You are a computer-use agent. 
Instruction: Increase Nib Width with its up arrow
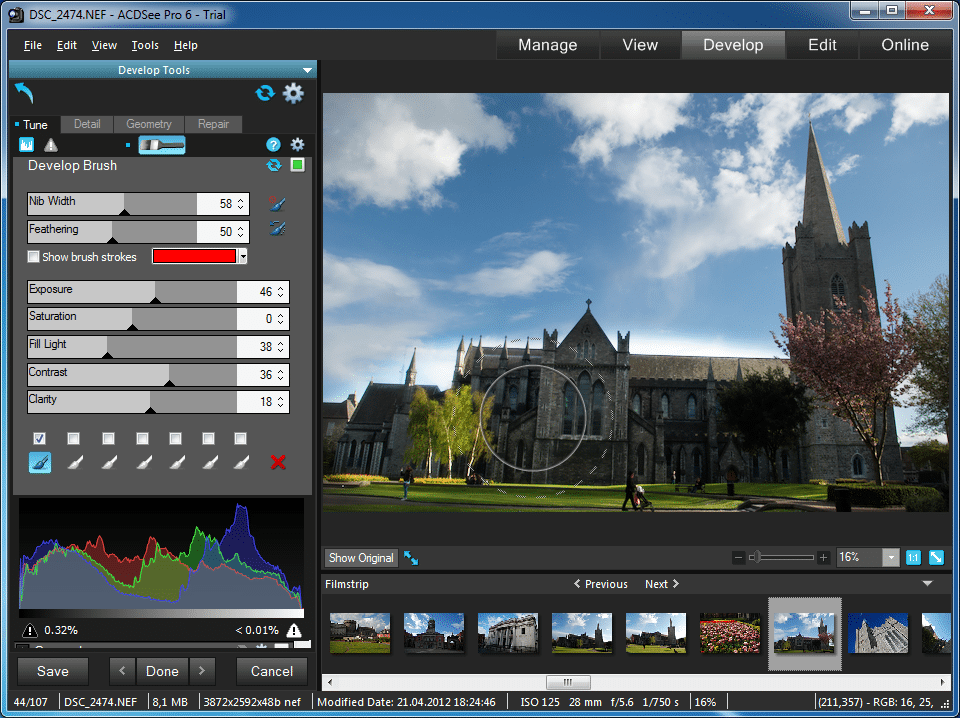(x=241, y=200)
